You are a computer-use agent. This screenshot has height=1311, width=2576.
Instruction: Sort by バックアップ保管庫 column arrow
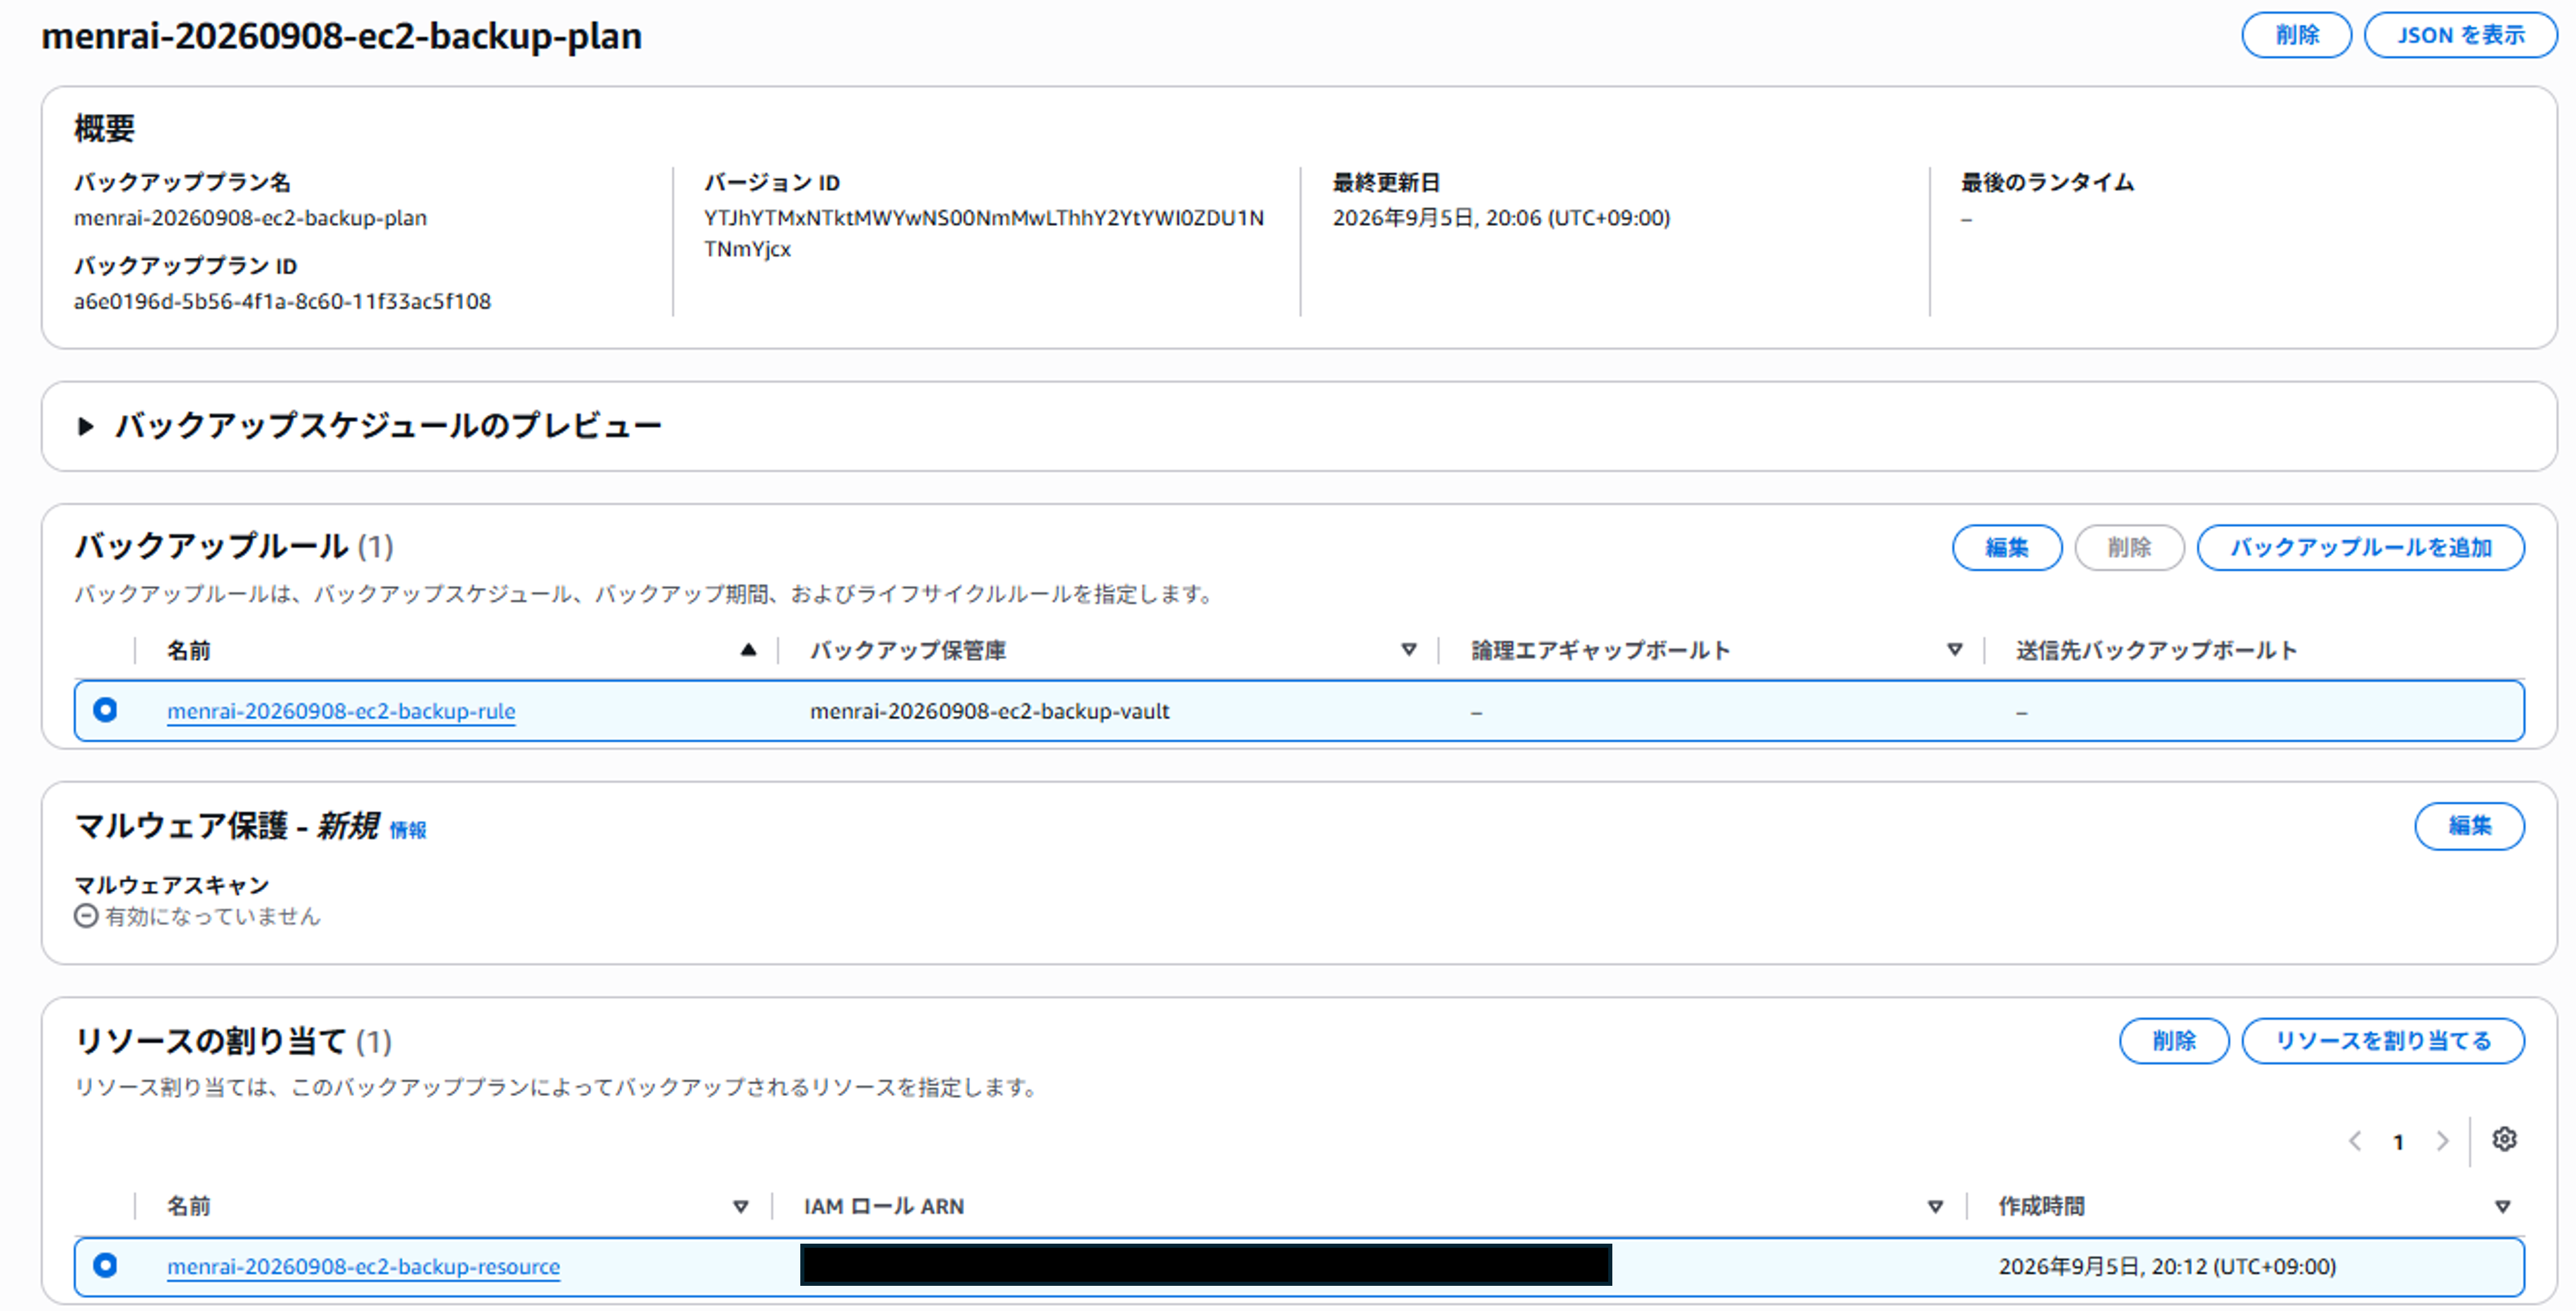(1408, 650)
